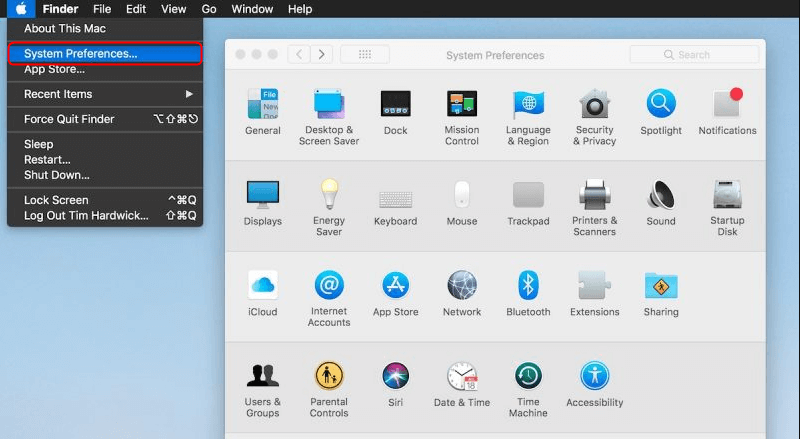Expand the Recent Items submenu
Image resolution: width=800 pixels, height=439 pixels.
105,94
